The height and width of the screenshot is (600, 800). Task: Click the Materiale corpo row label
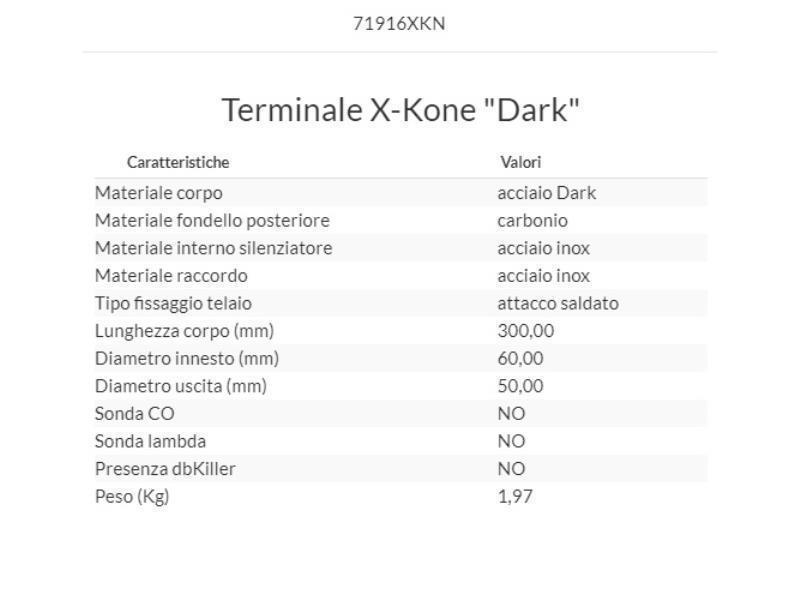(158, 193)
